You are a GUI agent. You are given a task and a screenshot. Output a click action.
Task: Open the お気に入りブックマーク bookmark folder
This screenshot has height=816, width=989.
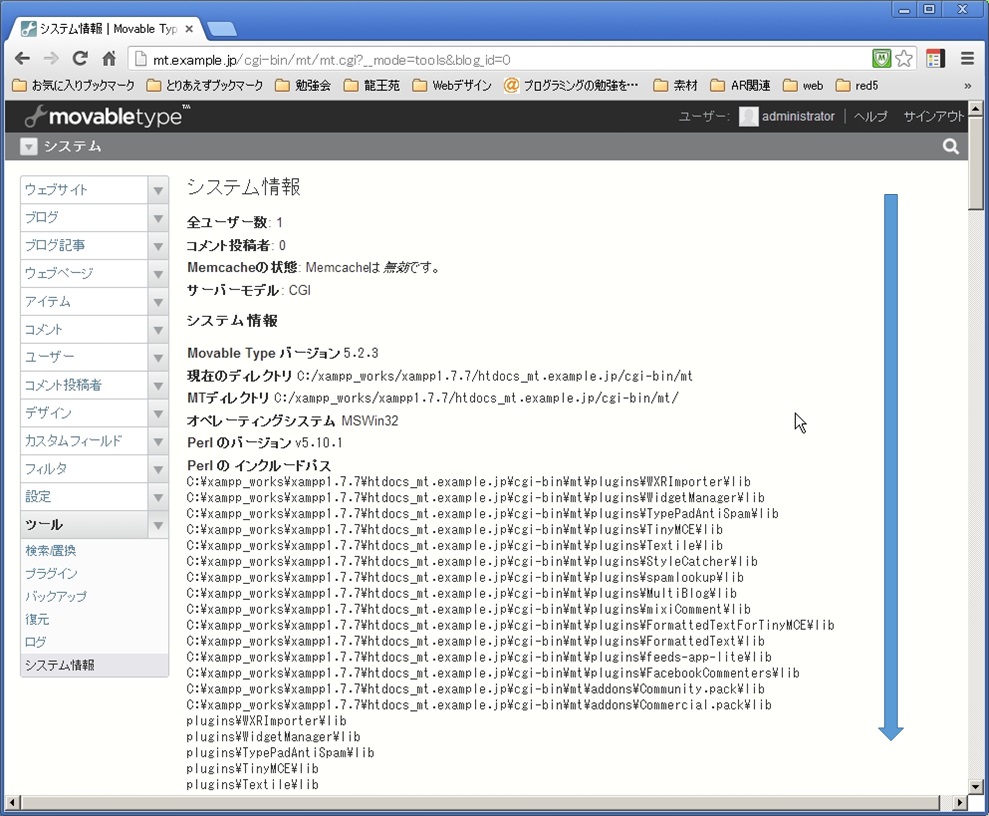[x=74, y=85]
